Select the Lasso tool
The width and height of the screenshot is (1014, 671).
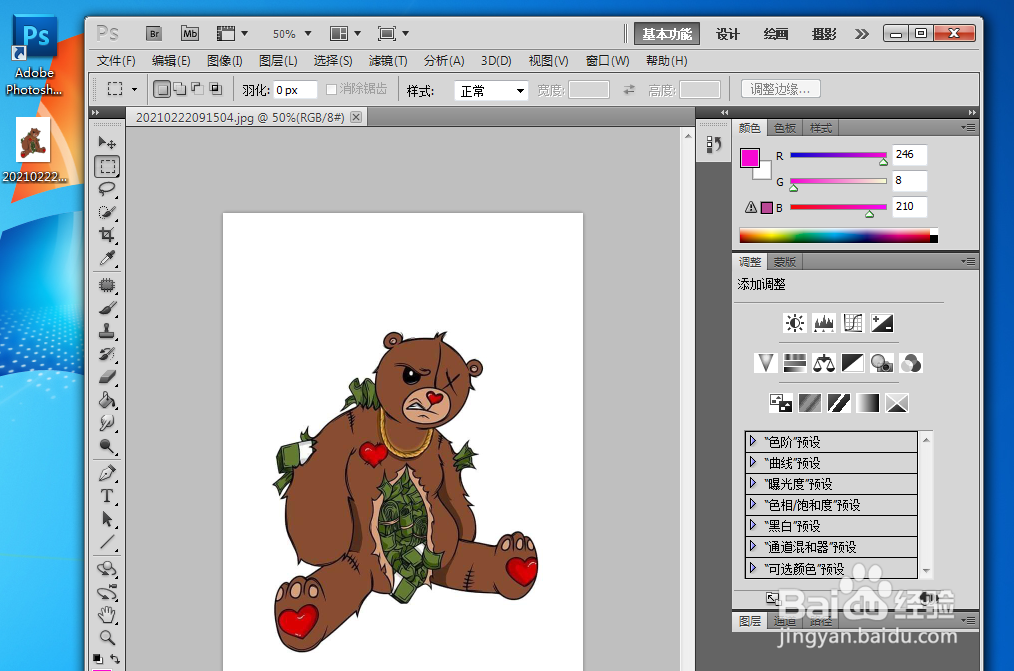coord(107,189)
